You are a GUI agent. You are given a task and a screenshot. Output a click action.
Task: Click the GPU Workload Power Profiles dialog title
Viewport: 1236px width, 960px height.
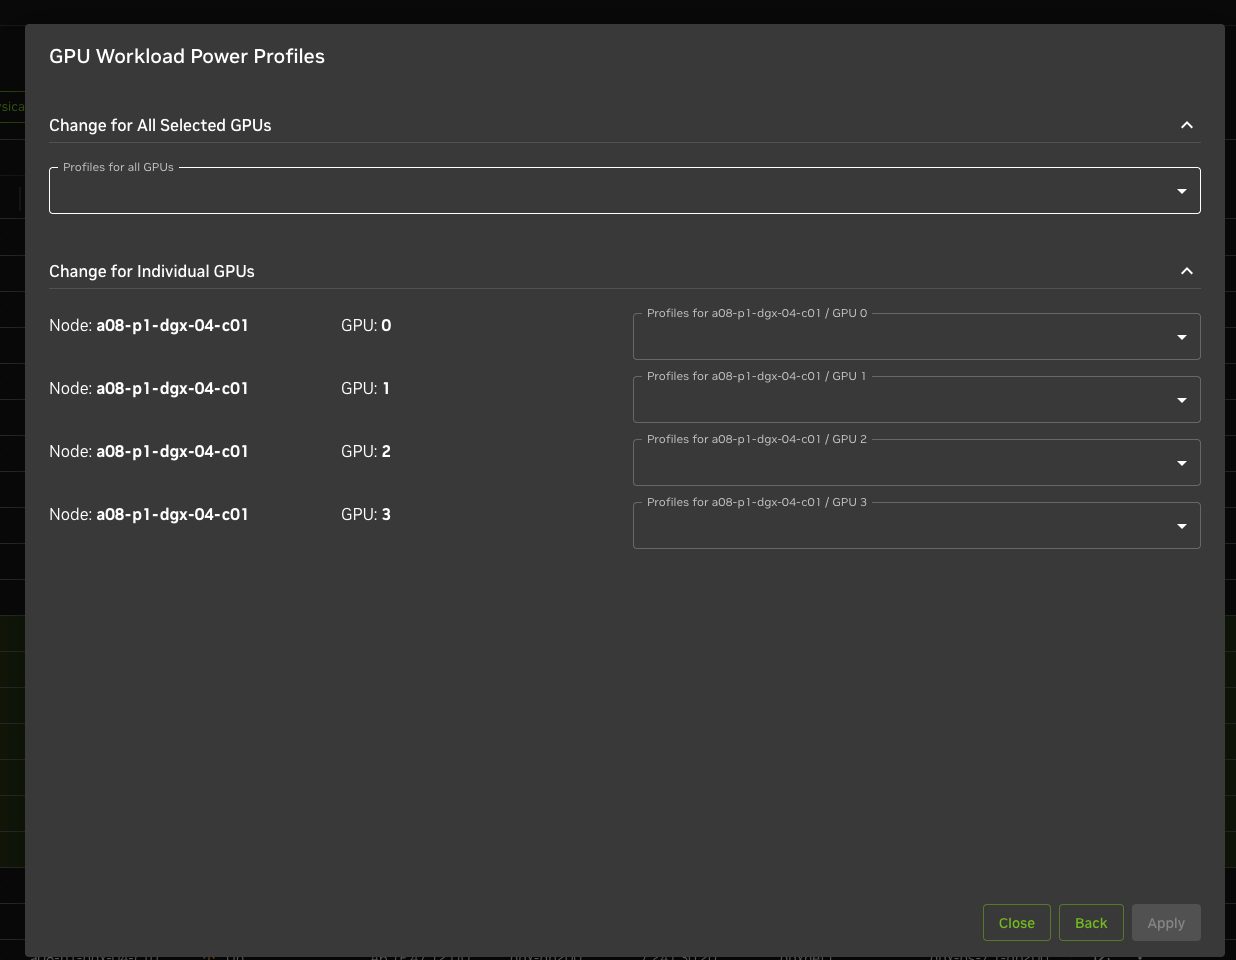click(187, 56)
